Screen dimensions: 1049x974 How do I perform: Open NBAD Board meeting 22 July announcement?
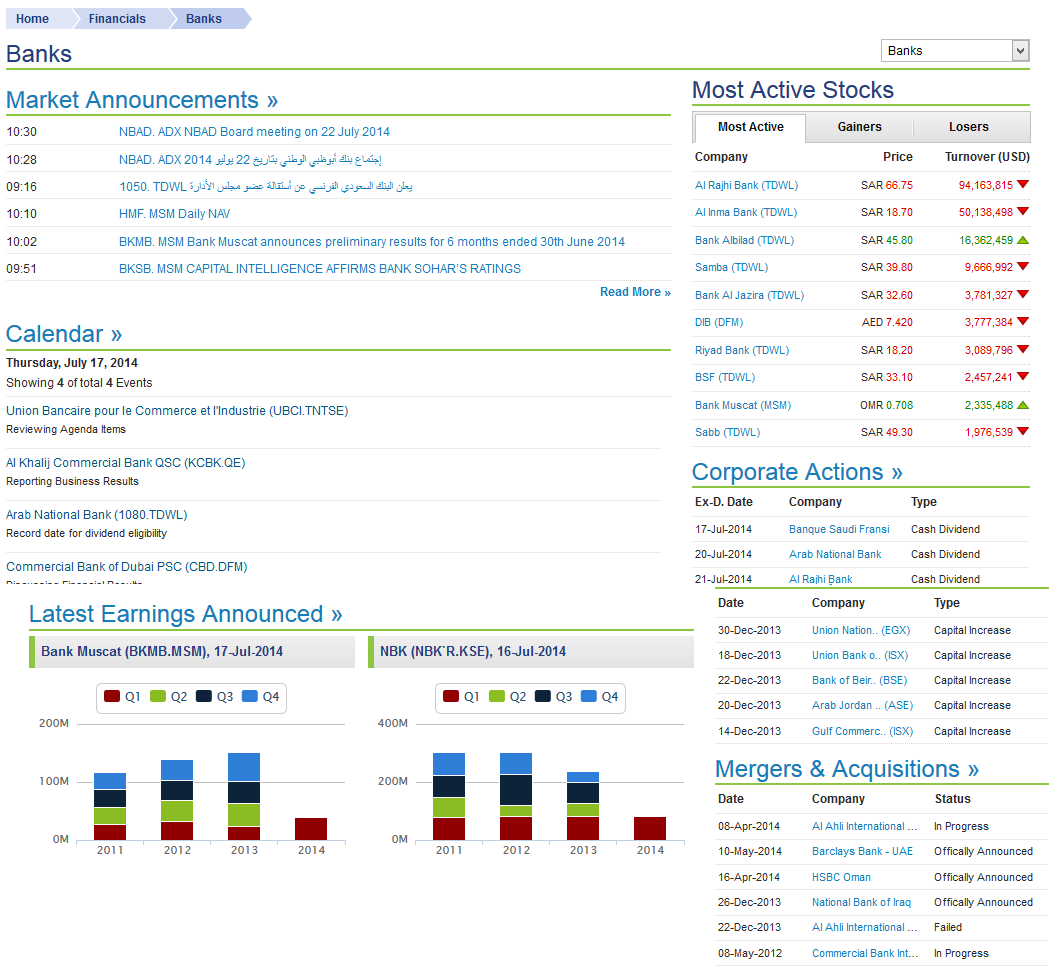(x=254, y=132)
